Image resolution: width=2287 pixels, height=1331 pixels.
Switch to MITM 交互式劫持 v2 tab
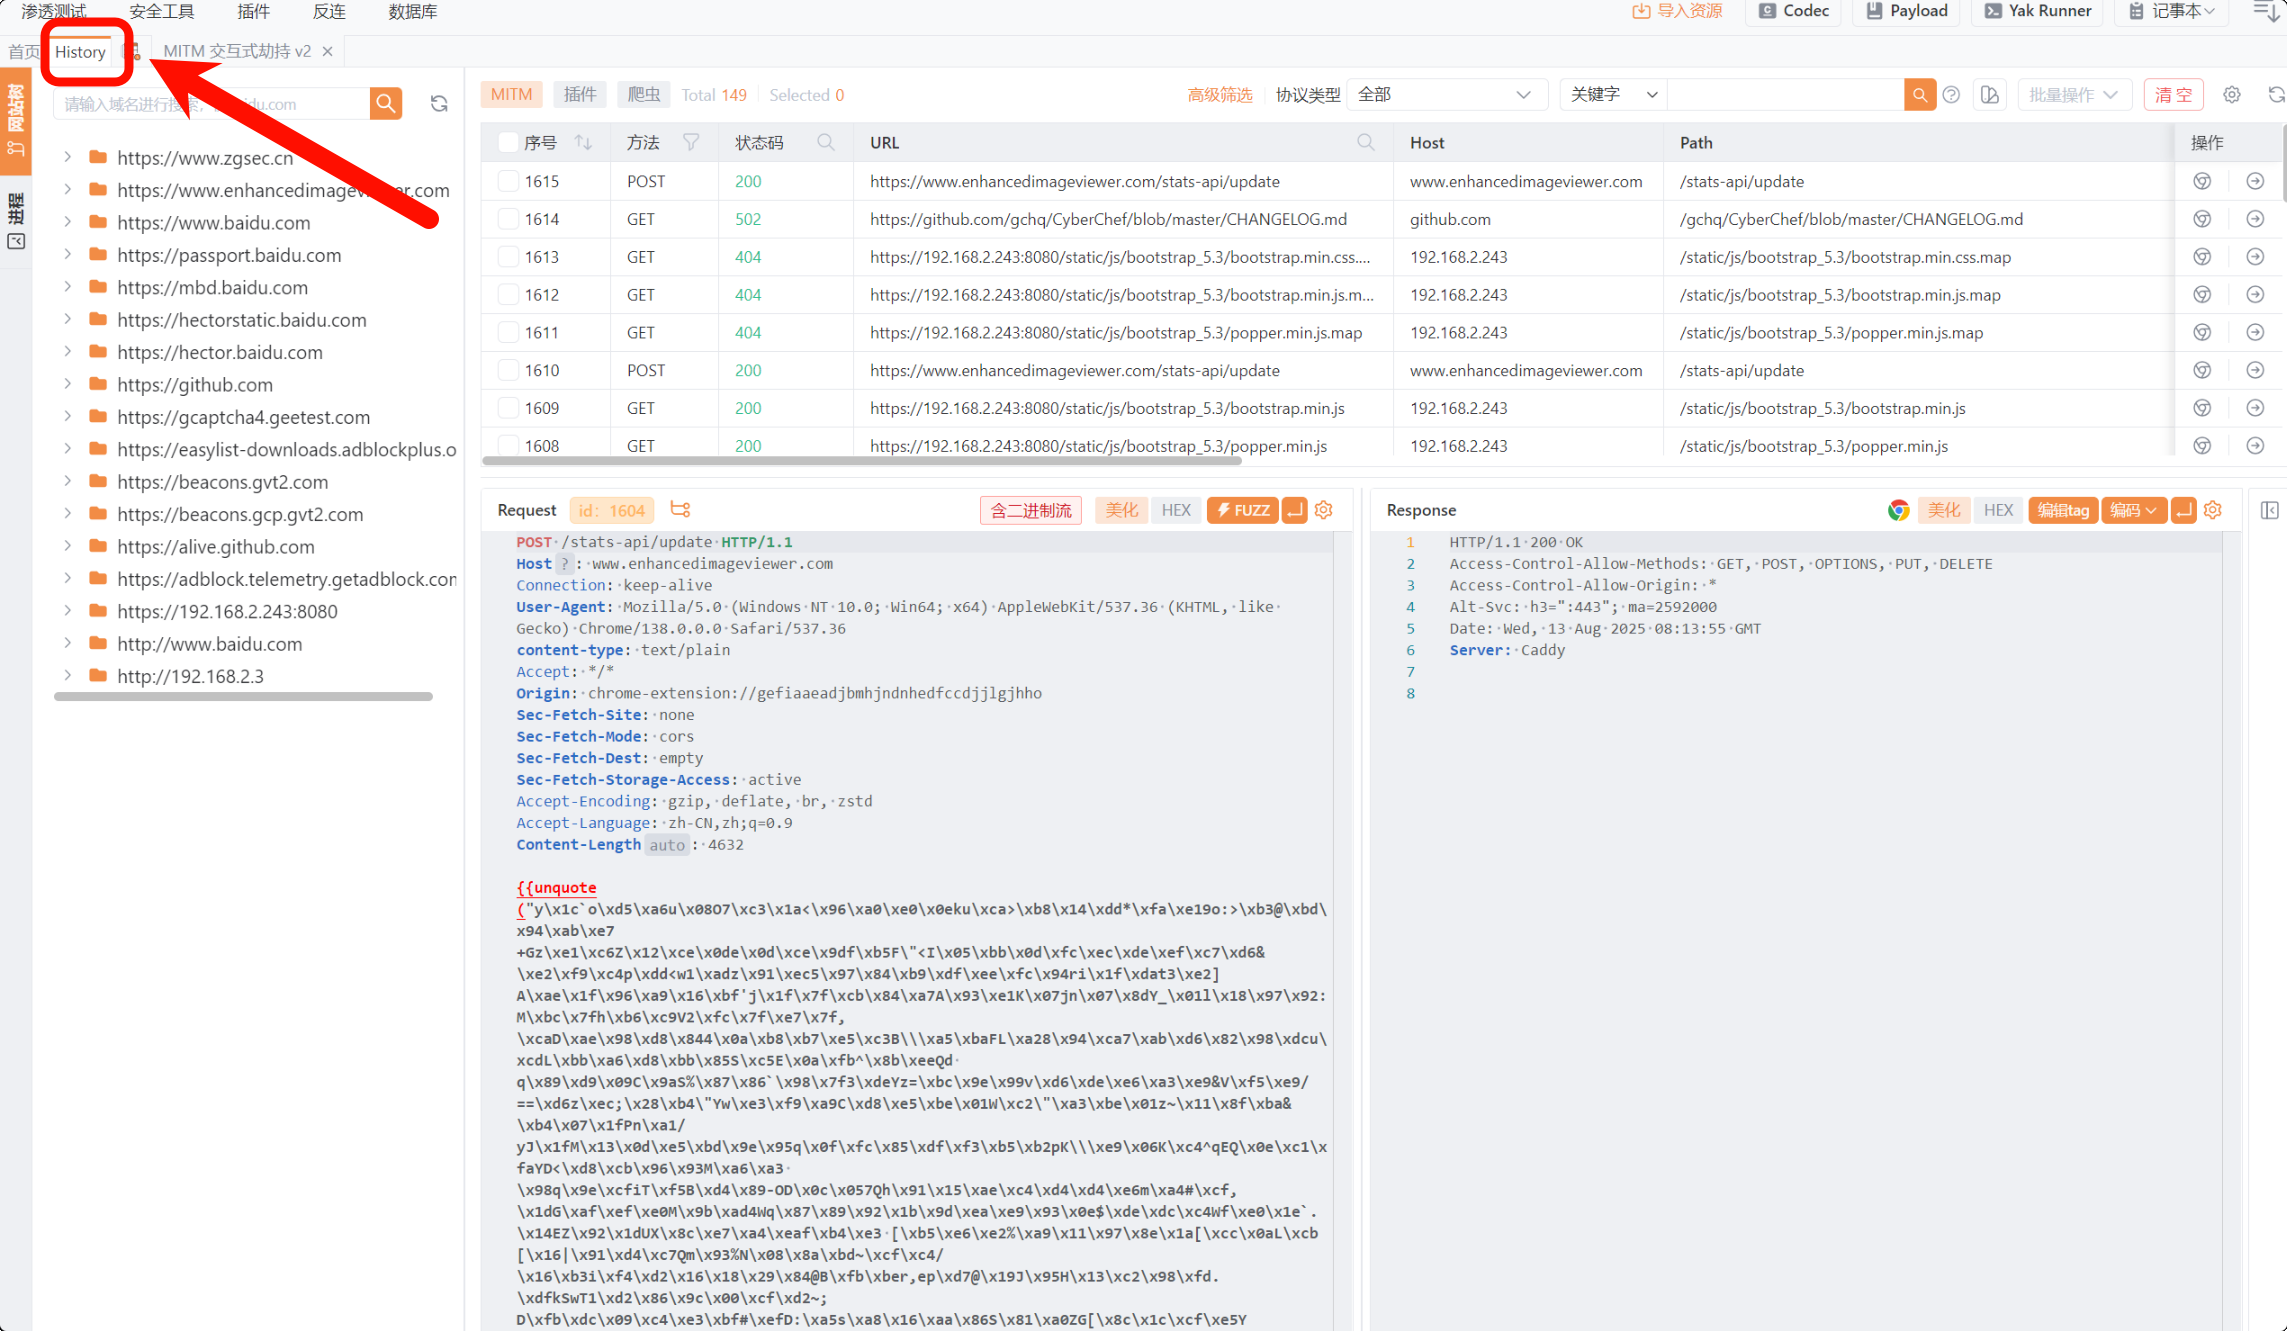coord(237,51)
